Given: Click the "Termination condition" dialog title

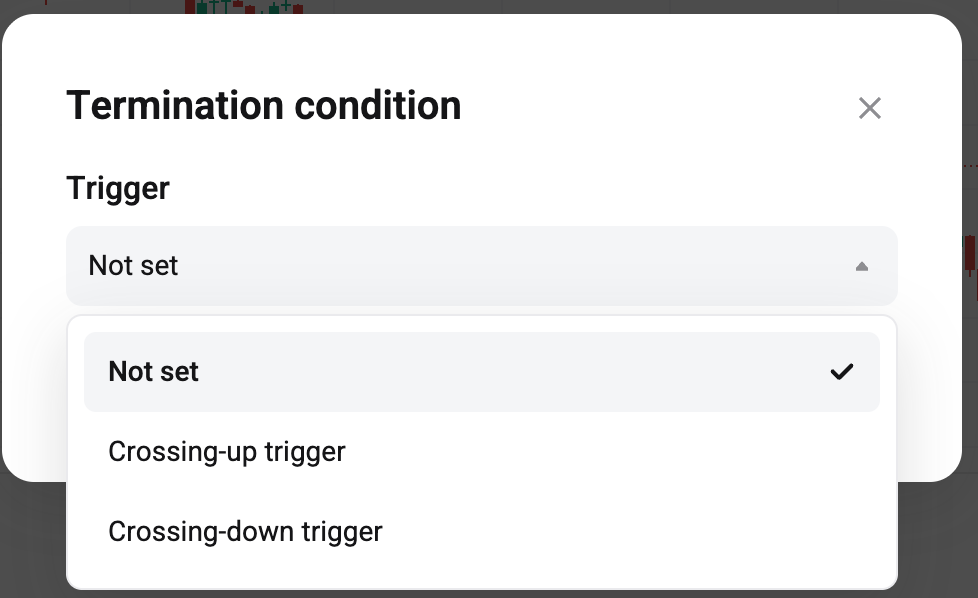Looking at the screenshot, I should [263, 105].
